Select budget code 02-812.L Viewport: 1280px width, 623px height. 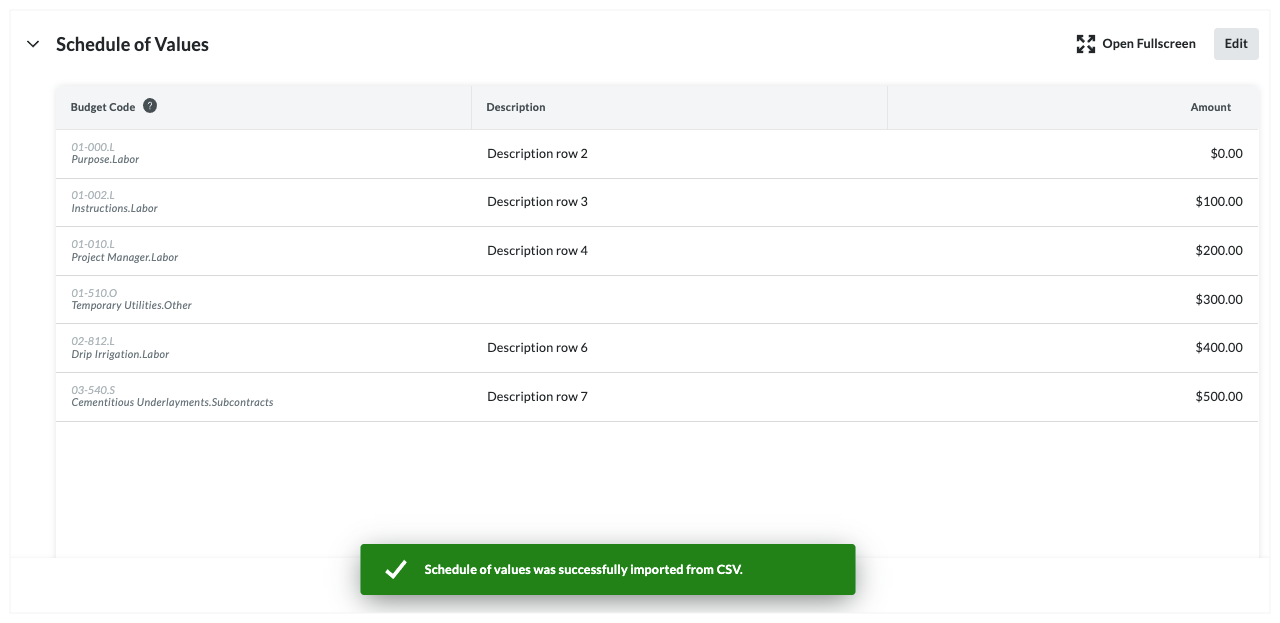(x=93, y=342)
